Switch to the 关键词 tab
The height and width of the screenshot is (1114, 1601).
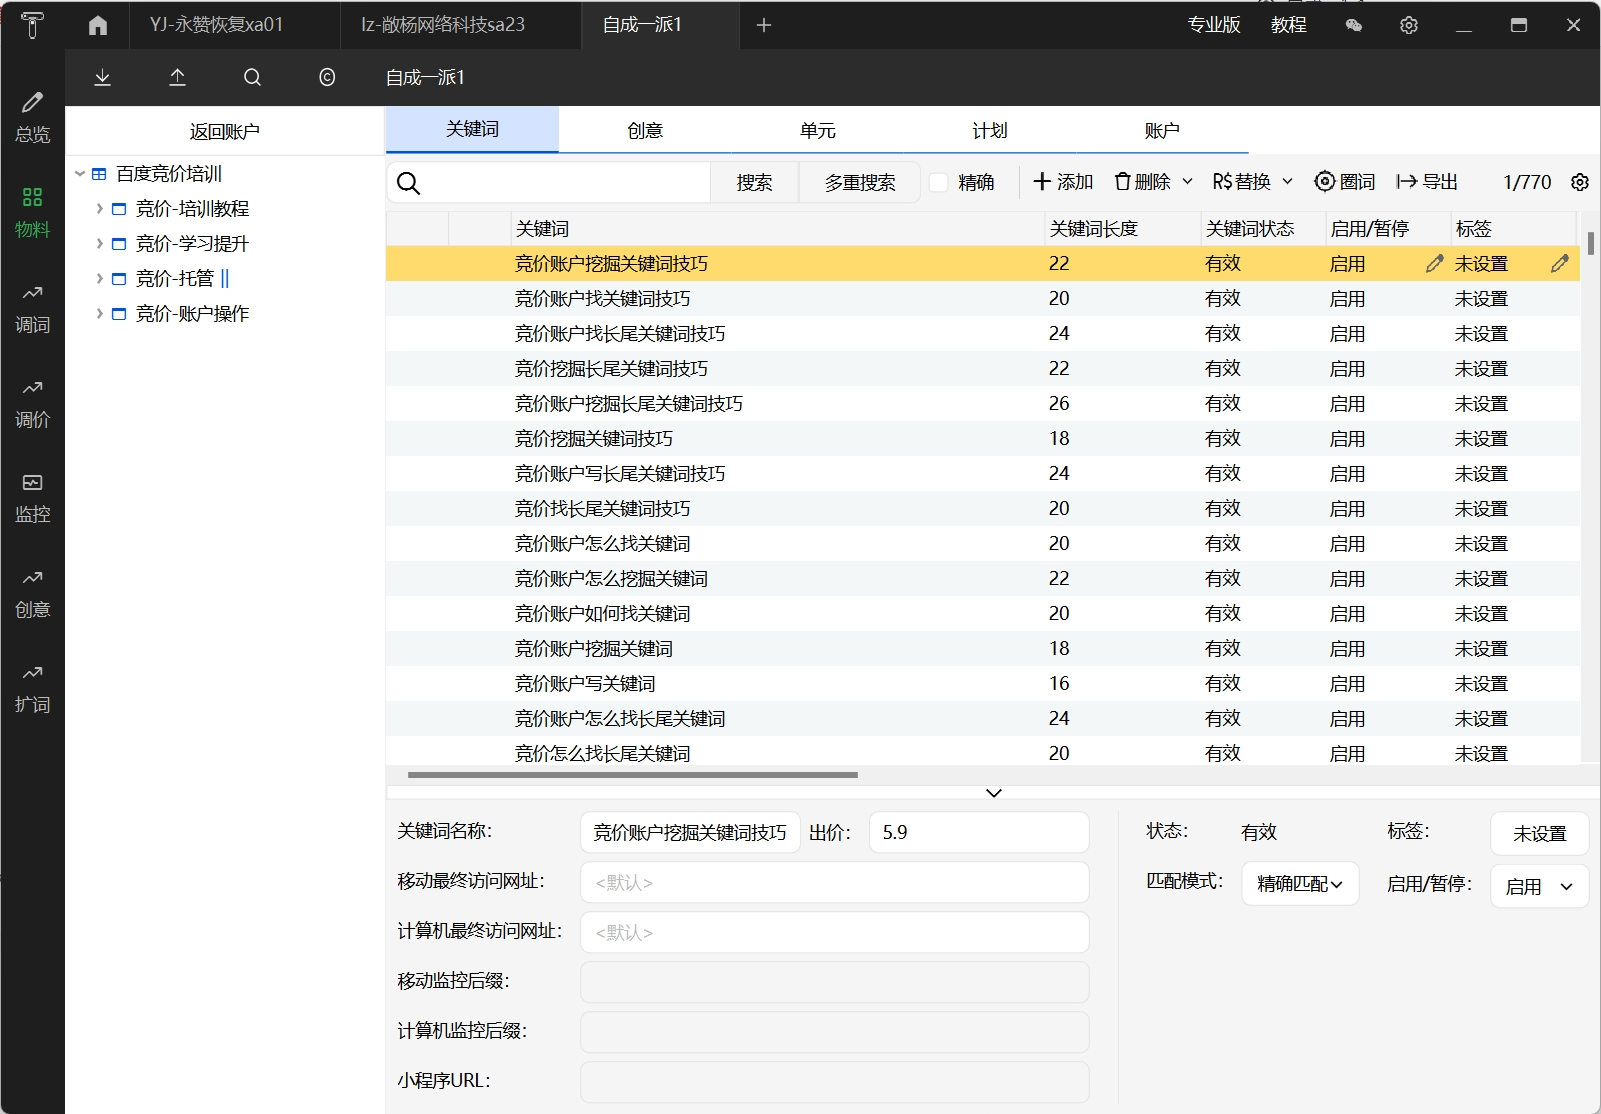pos(472,129)
